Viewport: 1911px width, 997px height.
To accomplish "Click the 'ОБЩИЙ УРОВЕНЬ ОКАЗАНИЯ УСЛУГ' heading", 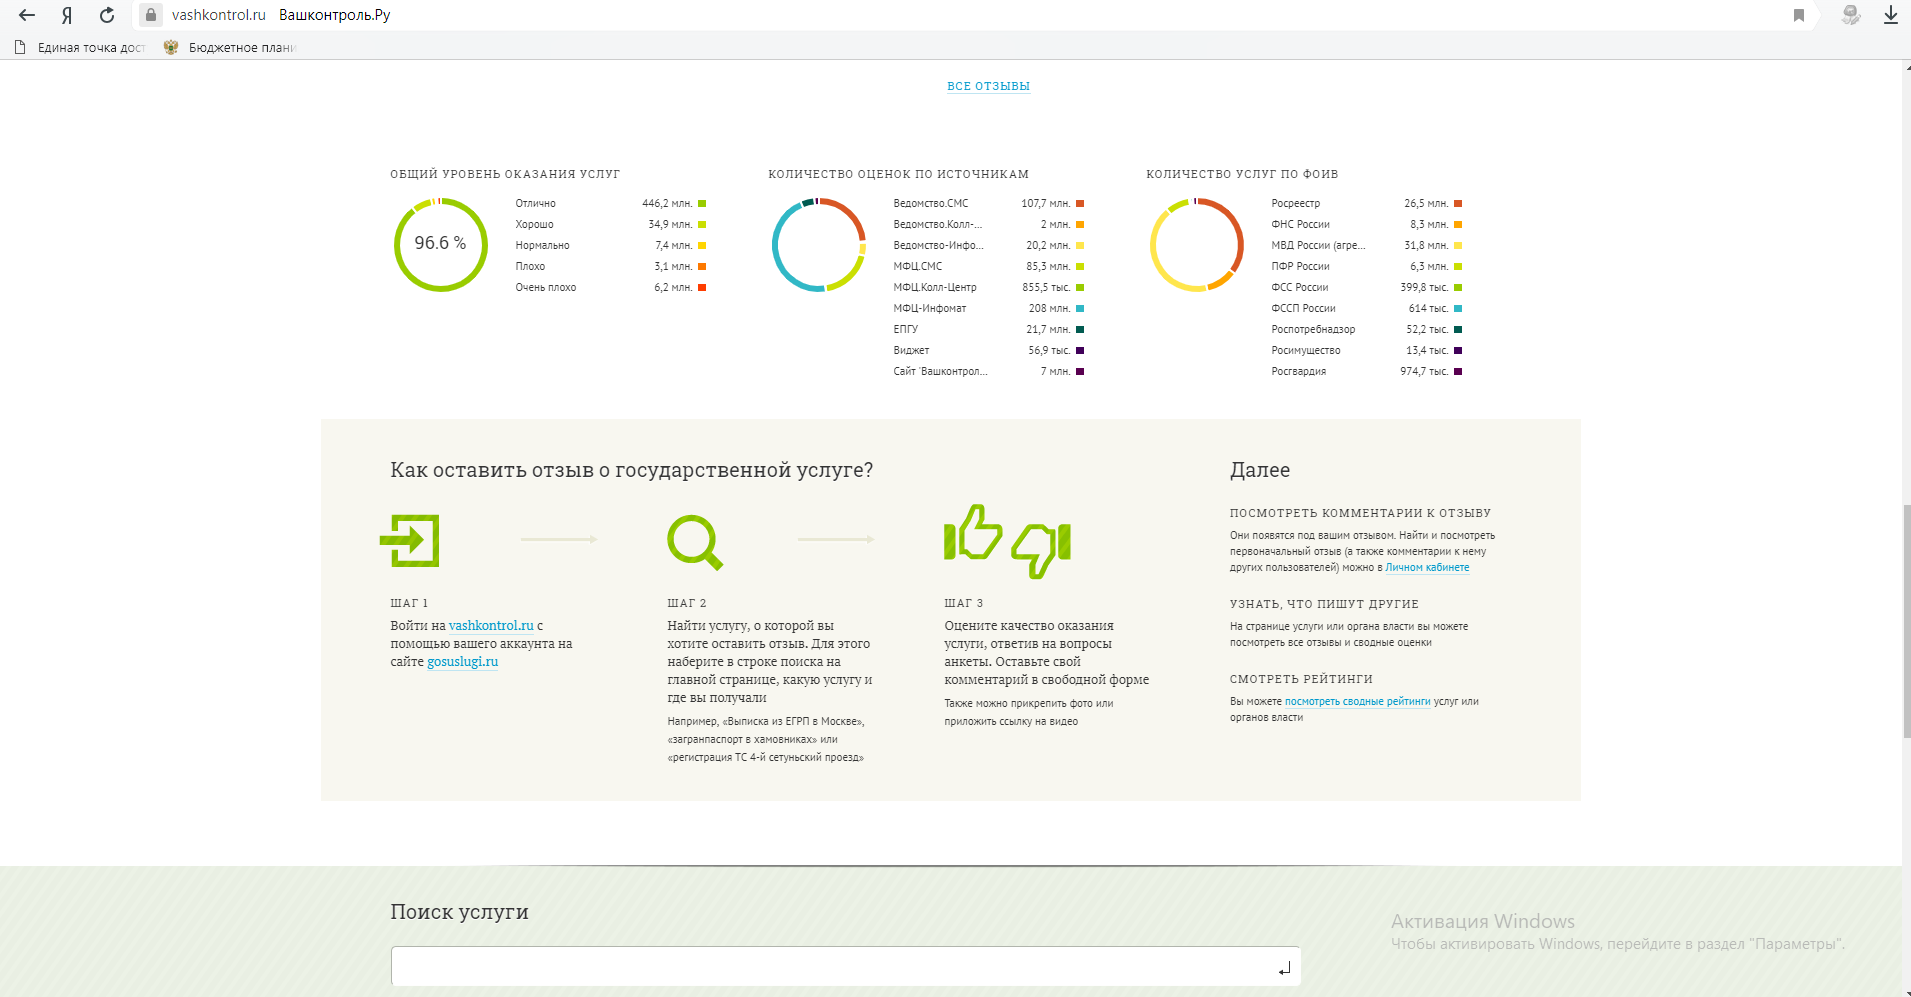I will (505, 174).
